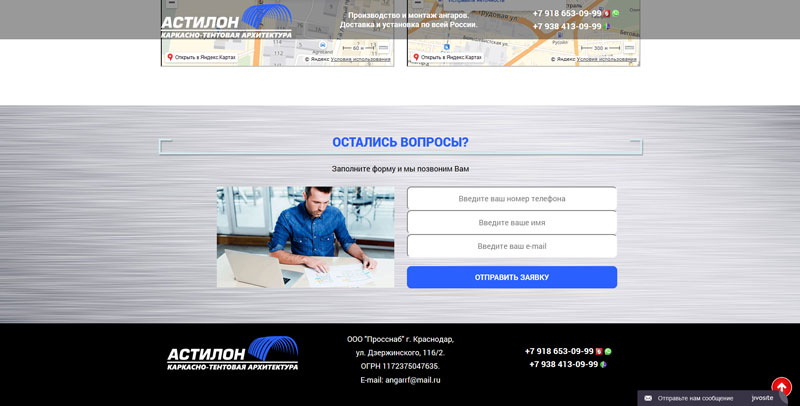Click the MegaFon icon beside footer +7 938 number
800x406 pixels.
pyautogui.click(x=603, y=364)
